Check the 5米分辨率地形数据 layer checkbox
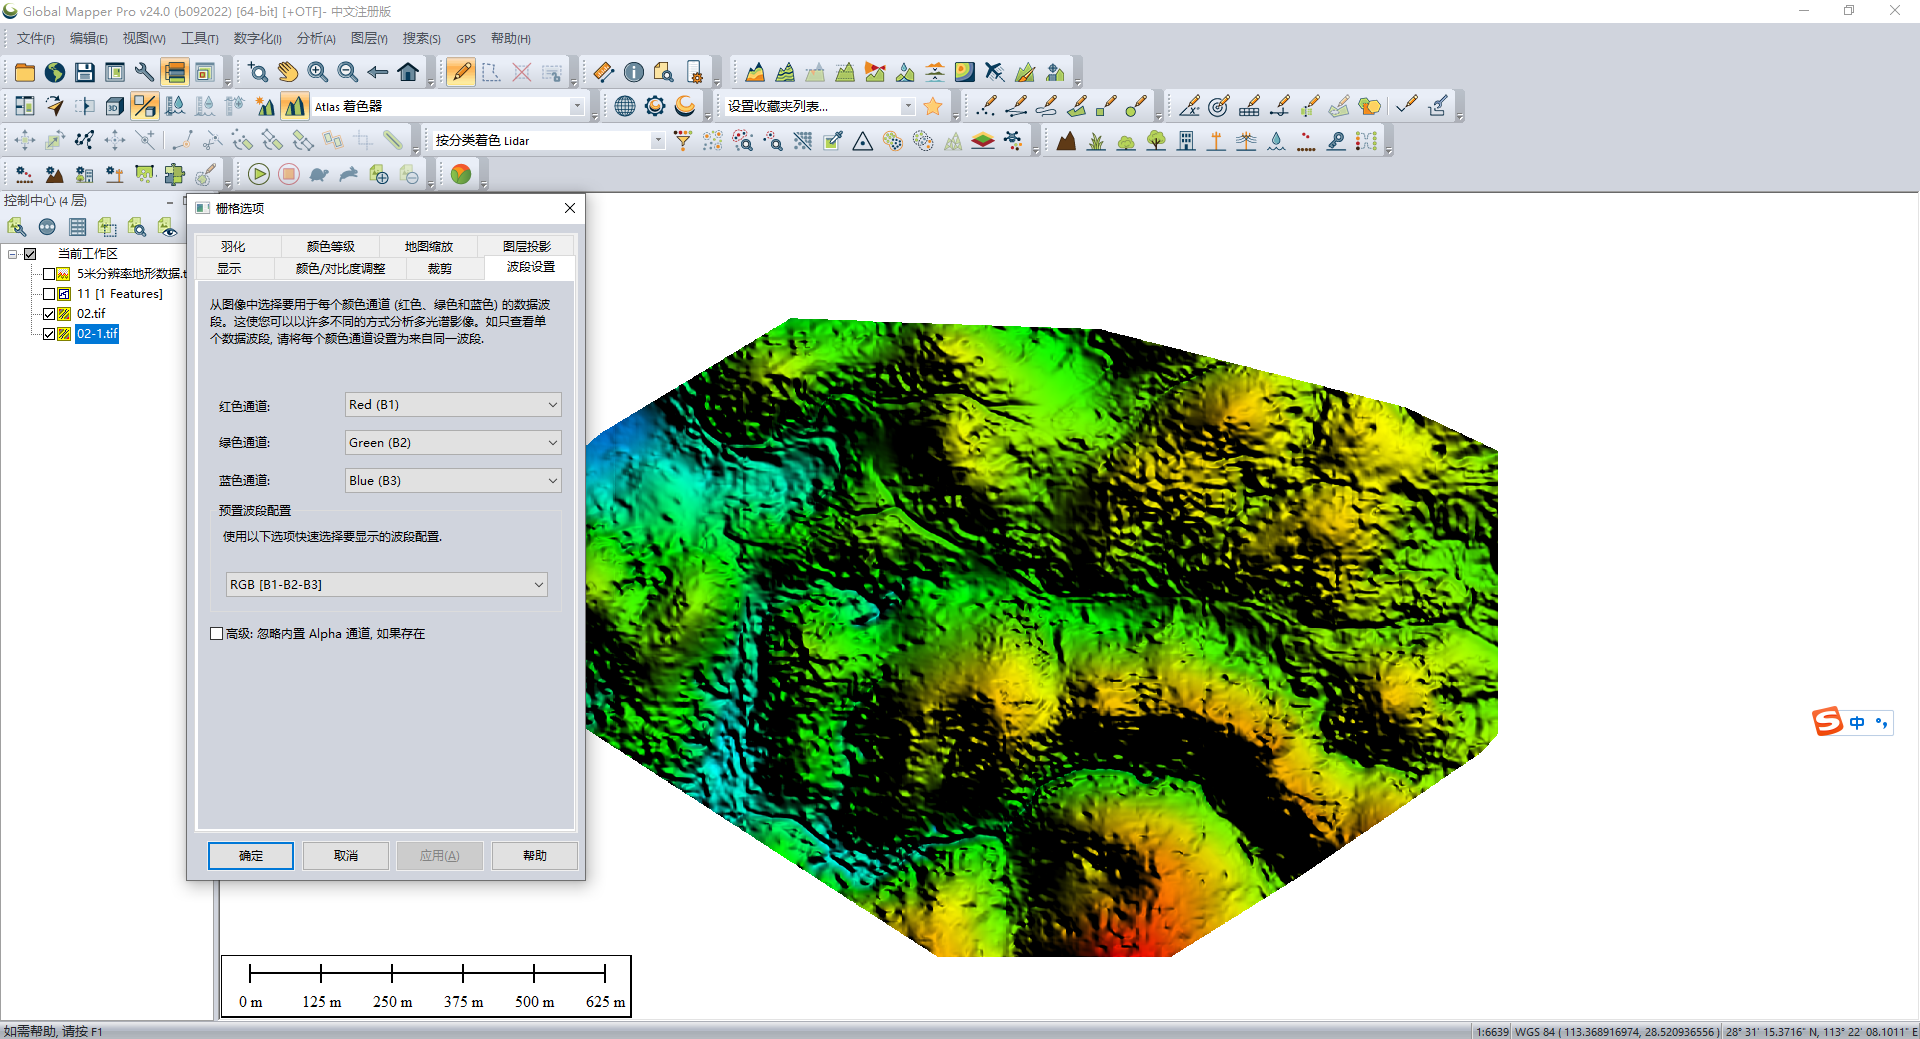This screenshot has width=1920, height=1039. pyautogui.click(x=48, y=274)
